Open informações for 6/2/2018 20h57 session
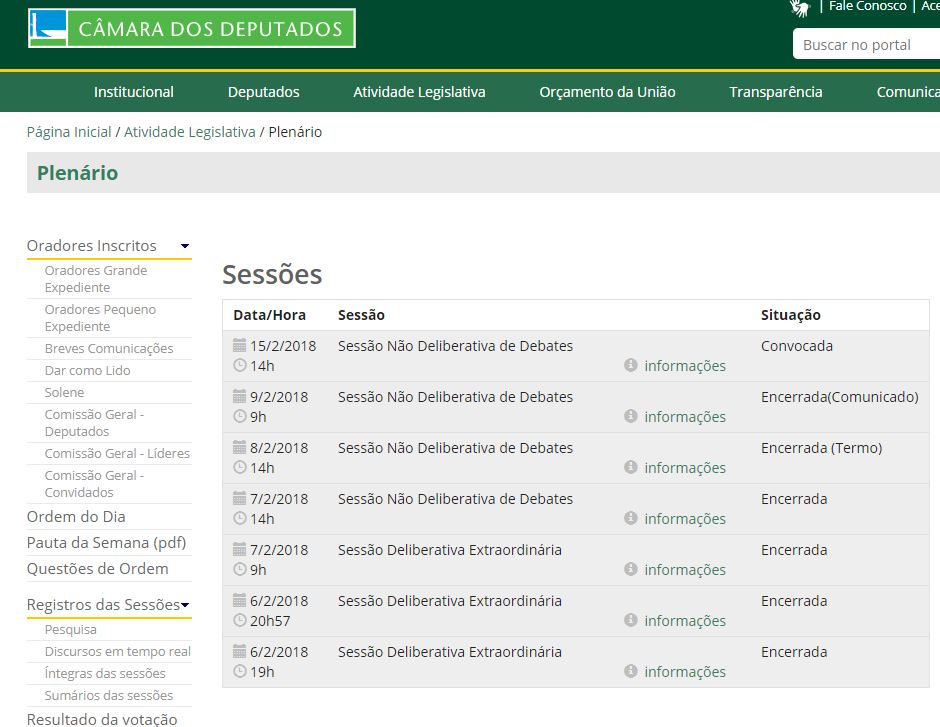Screen dimensions: 940x727 pyautogui.click(x=685, y=620)
